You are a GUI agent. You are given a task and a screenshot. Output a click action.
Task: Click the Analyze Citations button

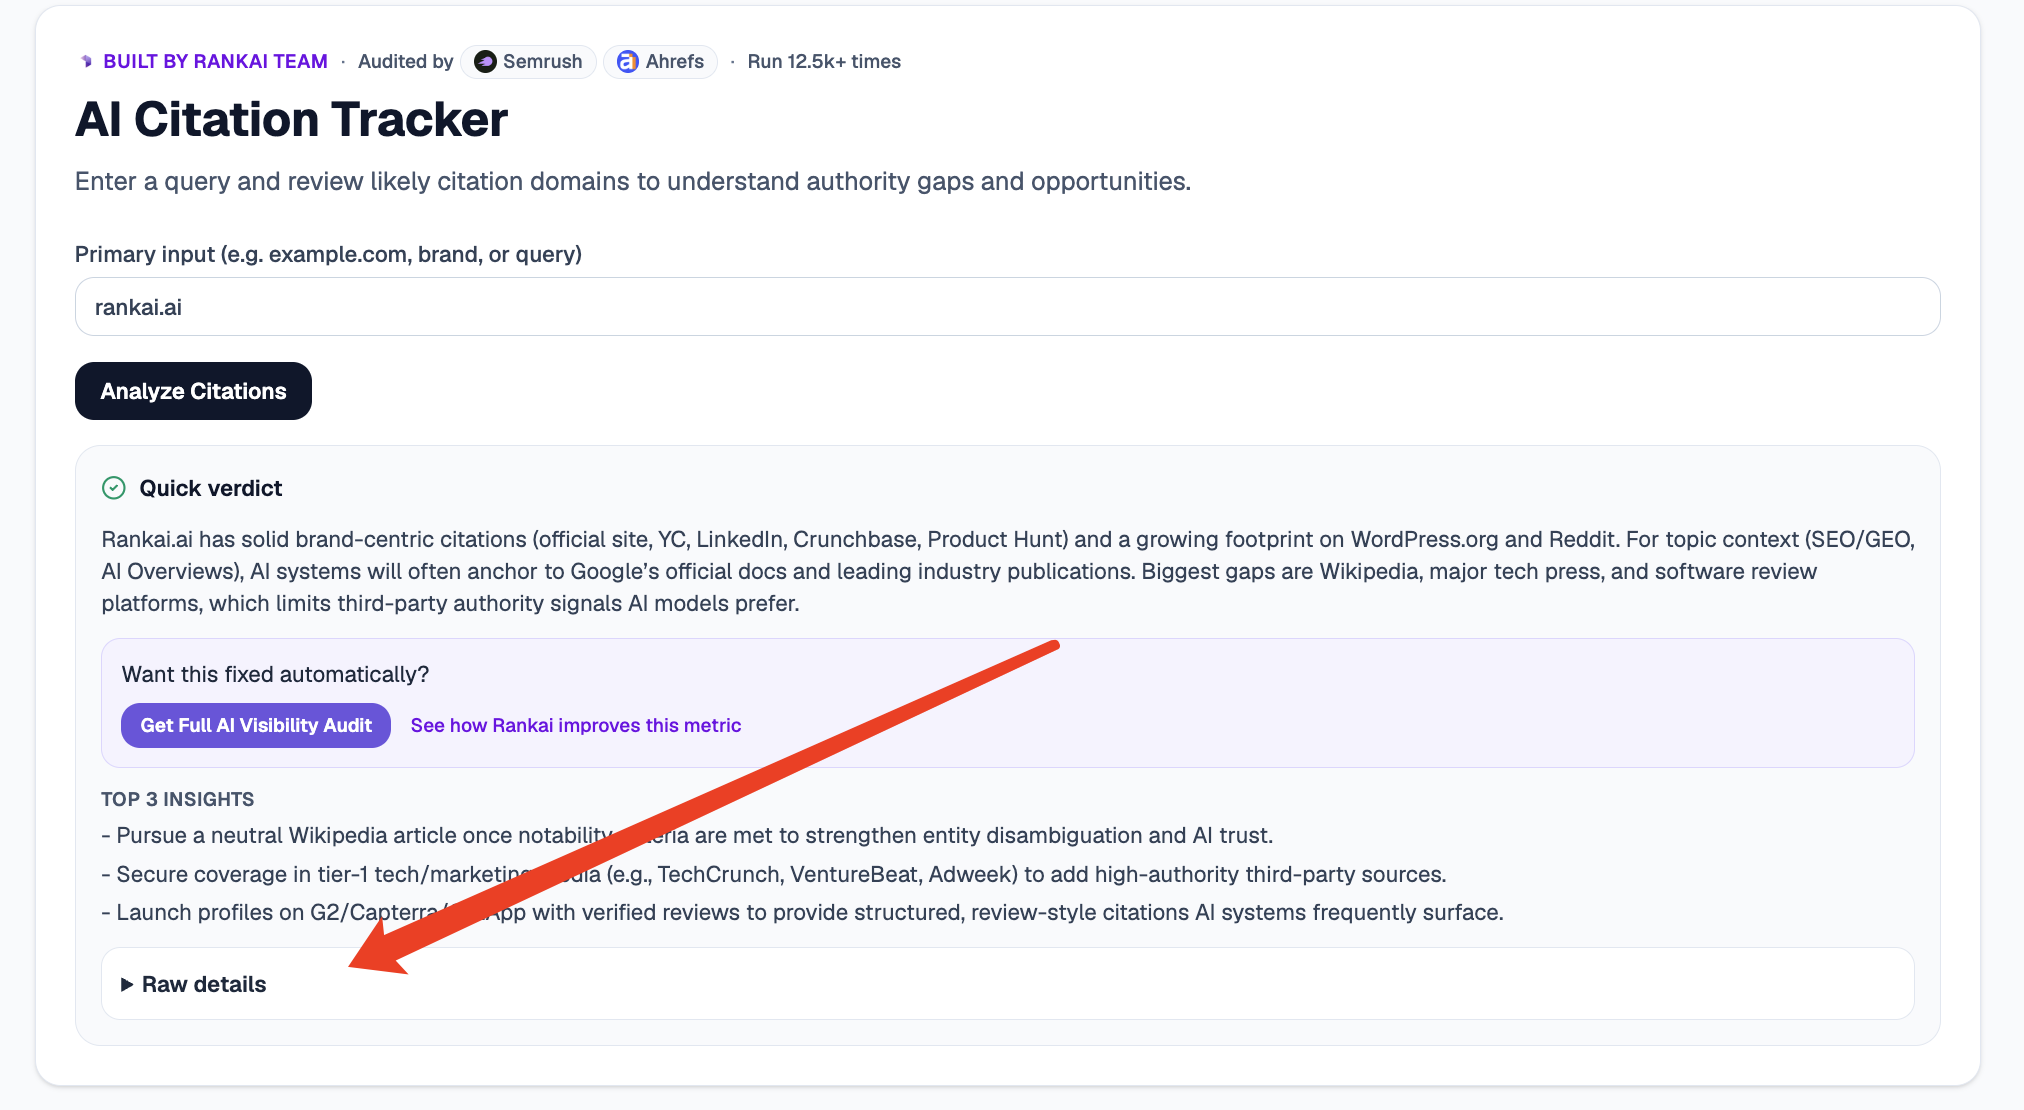pyautogui.click(x=193, y=391)
